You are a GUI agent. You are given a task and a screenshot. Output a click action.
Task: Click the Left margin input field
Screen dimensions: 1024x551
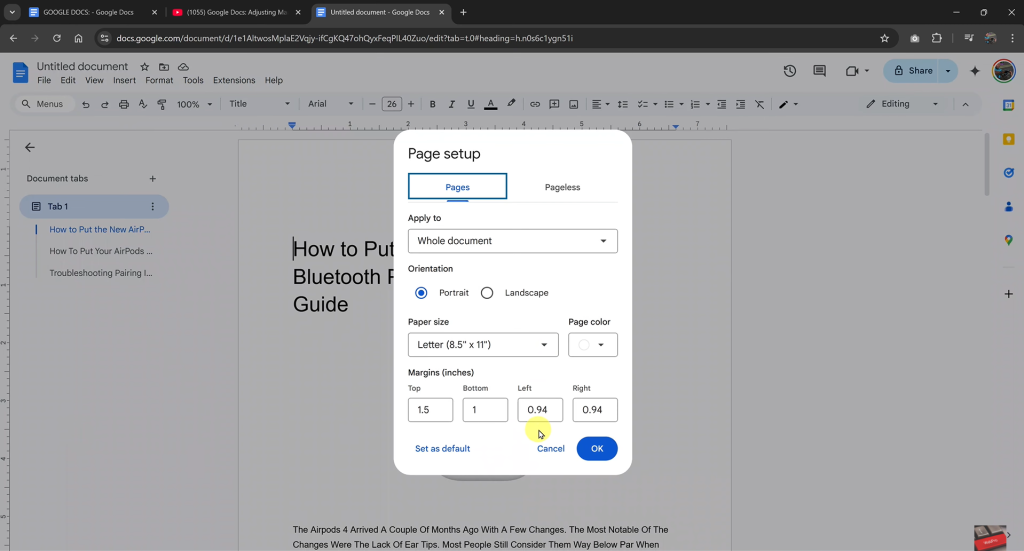coord(540,410)
